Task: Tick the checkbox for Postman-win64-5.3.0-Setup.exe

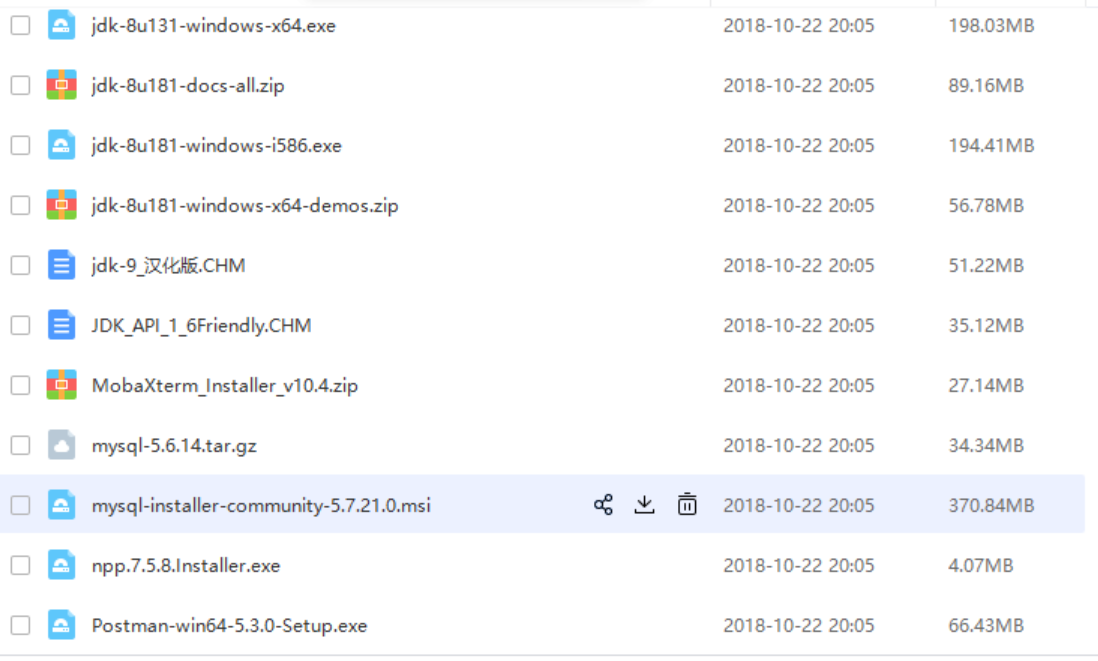Action: [x=20, y=625]
